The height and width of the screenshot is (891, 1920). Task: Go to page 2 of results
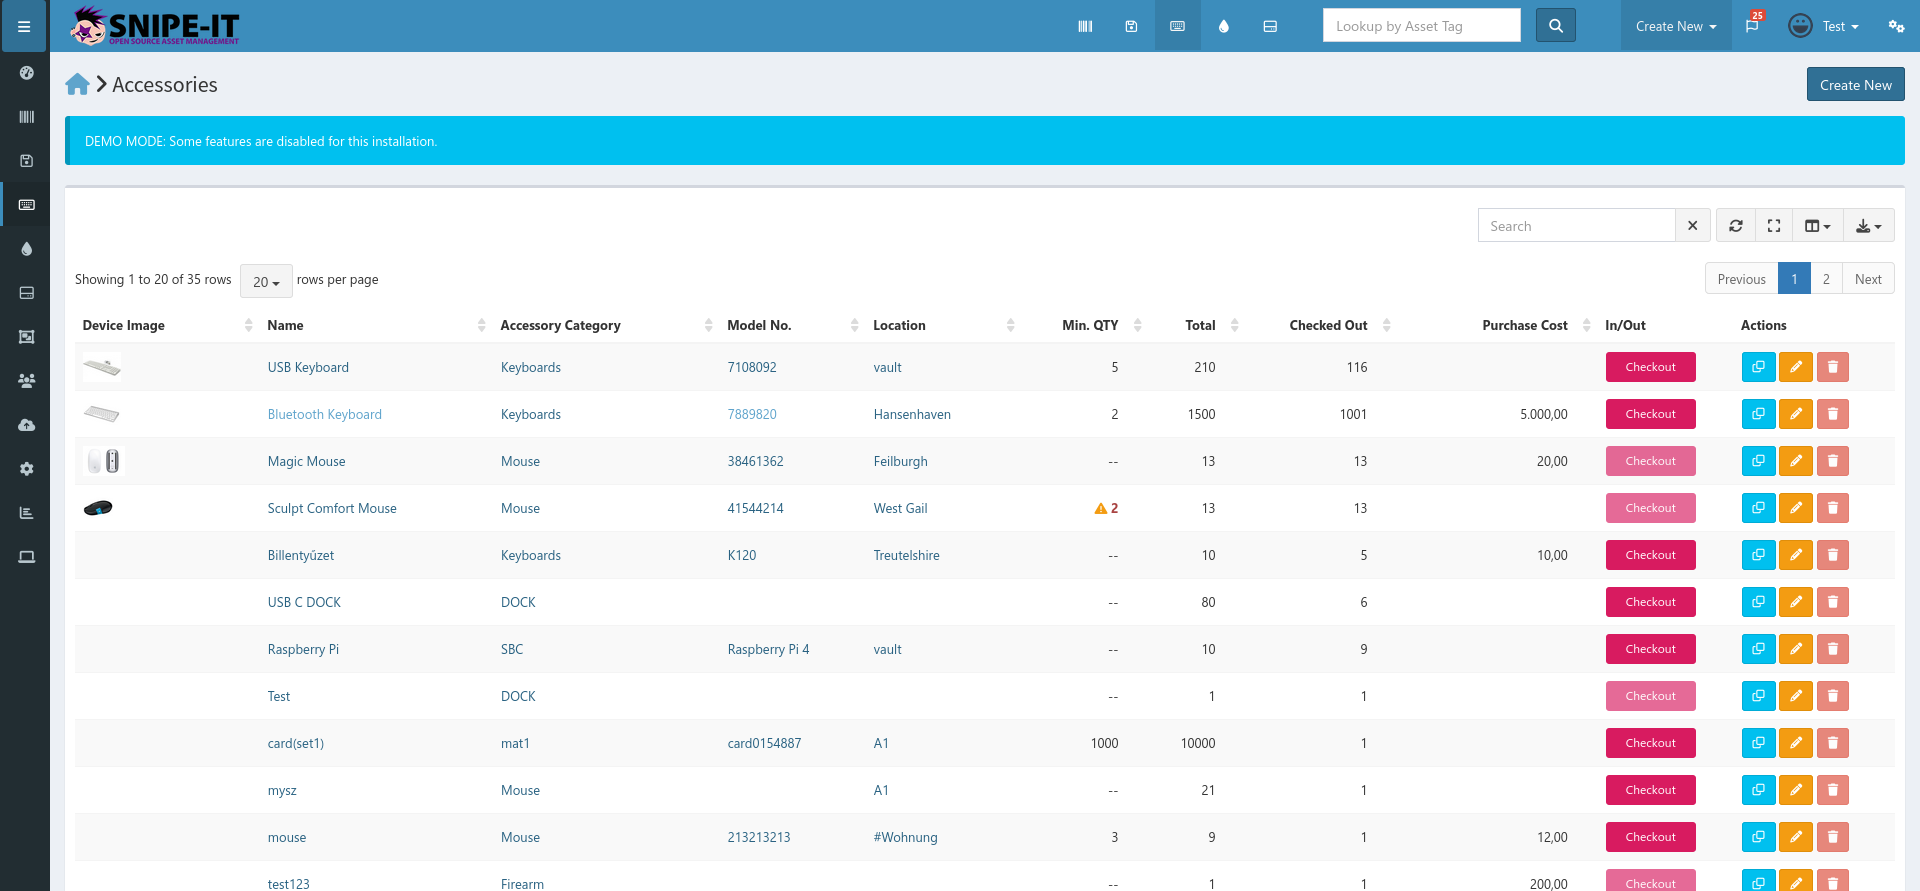click(1826, 279)
